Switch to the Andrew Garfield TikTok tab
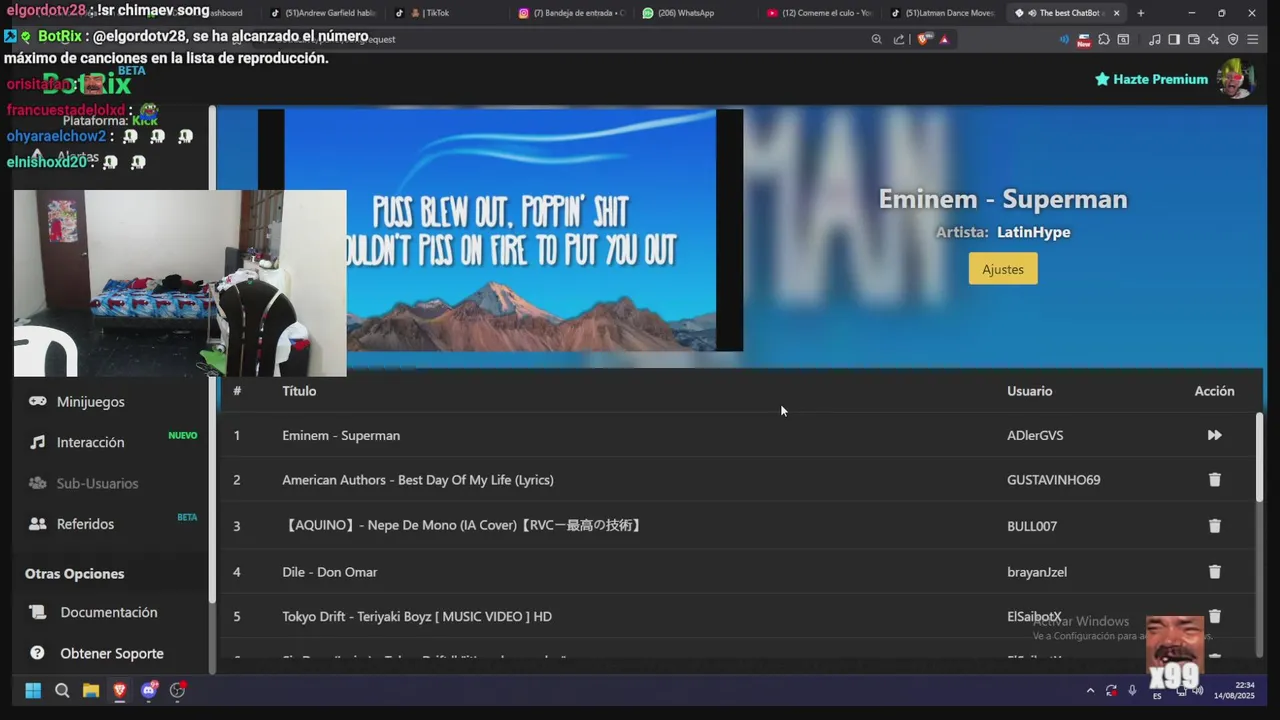Image resolution: width=1280 pixels, height=720 pixels. click(324, 13)
